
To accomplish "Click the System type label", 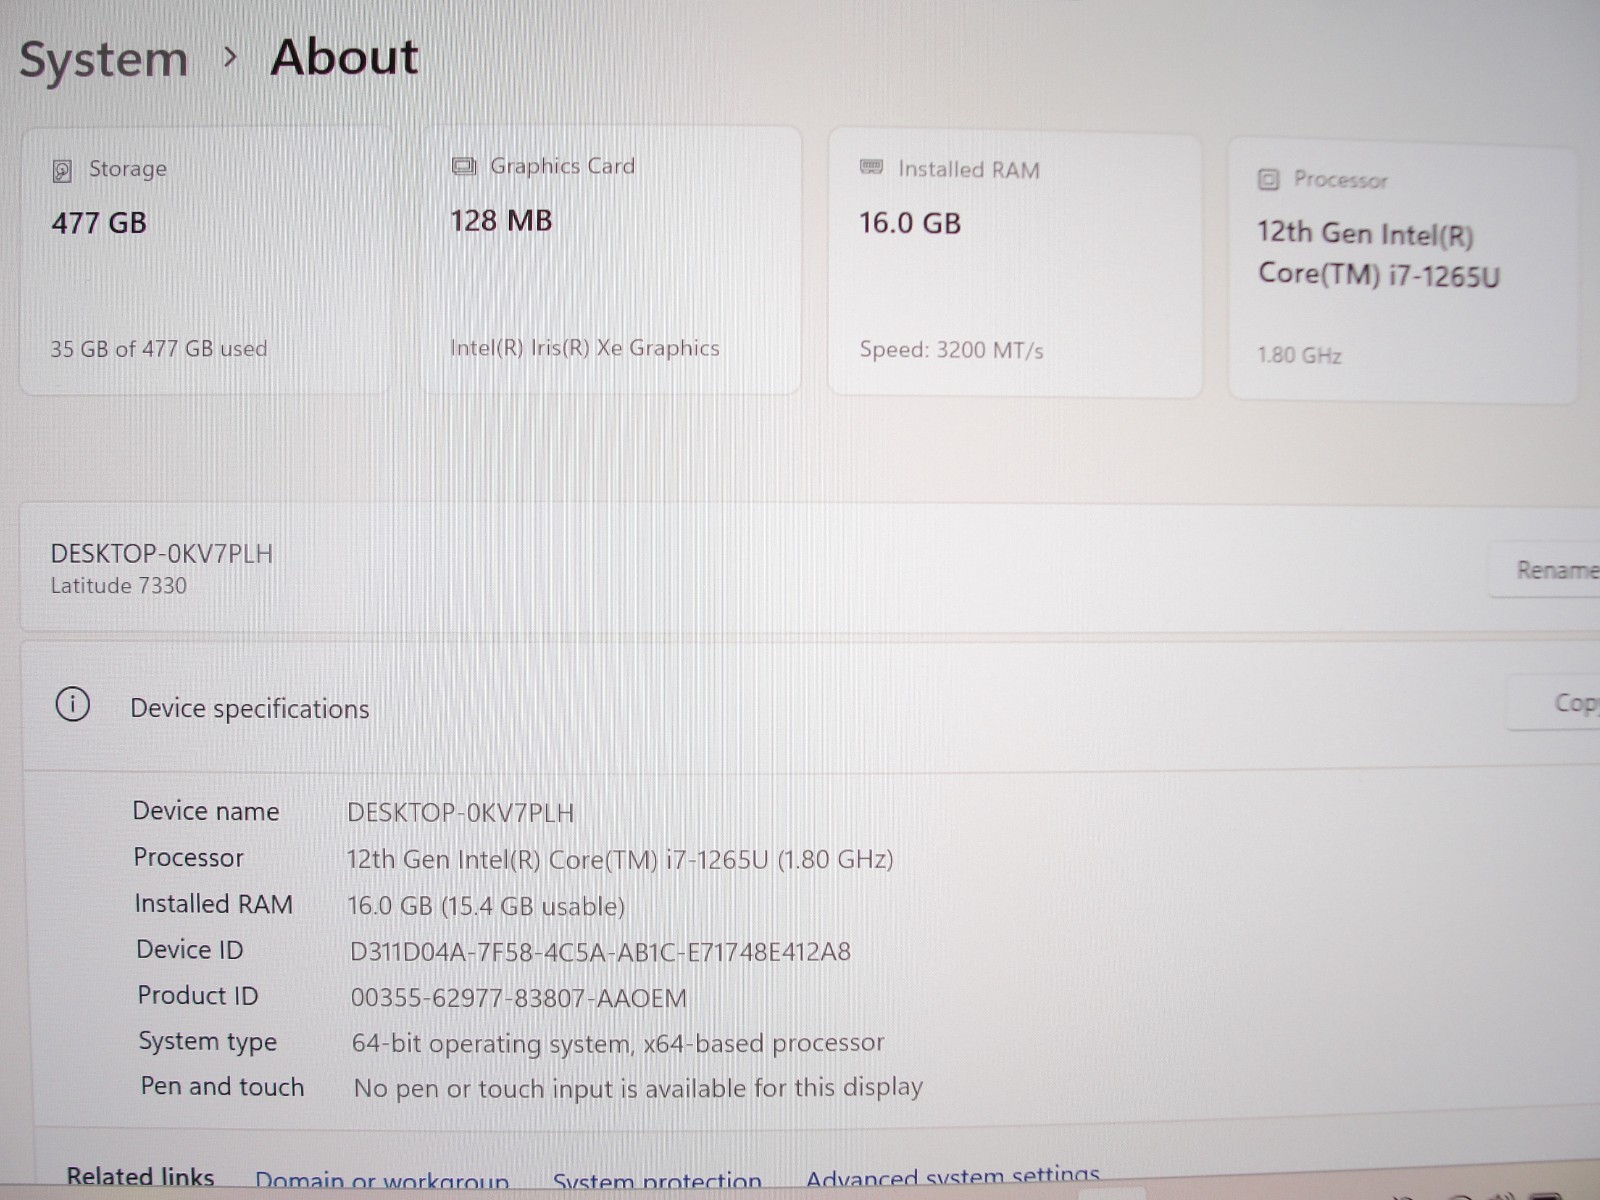I will [208, 1042].
